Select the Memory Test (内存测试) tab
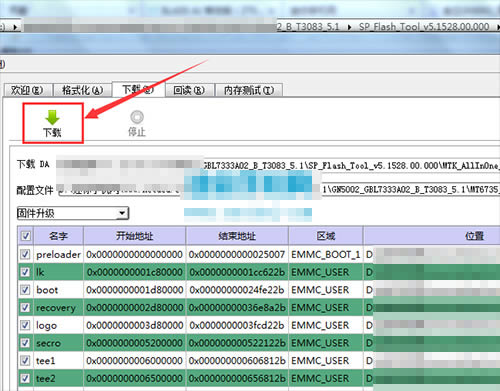The image size is (500, 391). tap(249, 90)
